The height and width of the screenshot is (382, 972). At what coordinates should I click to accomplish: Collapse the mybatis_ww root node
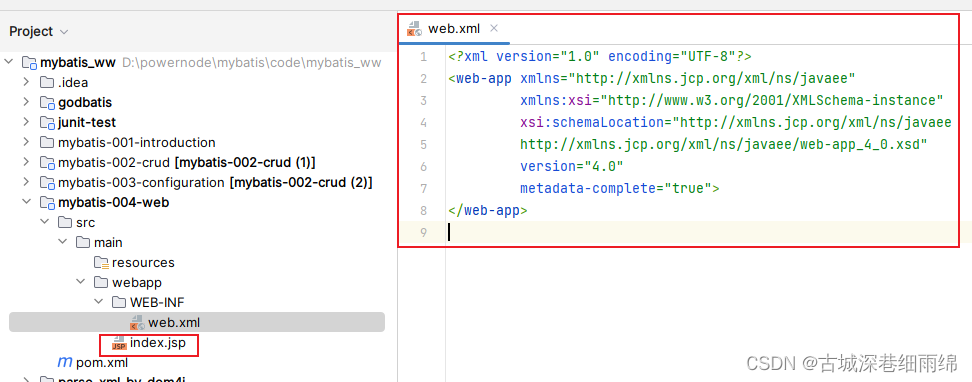point(9,63)
